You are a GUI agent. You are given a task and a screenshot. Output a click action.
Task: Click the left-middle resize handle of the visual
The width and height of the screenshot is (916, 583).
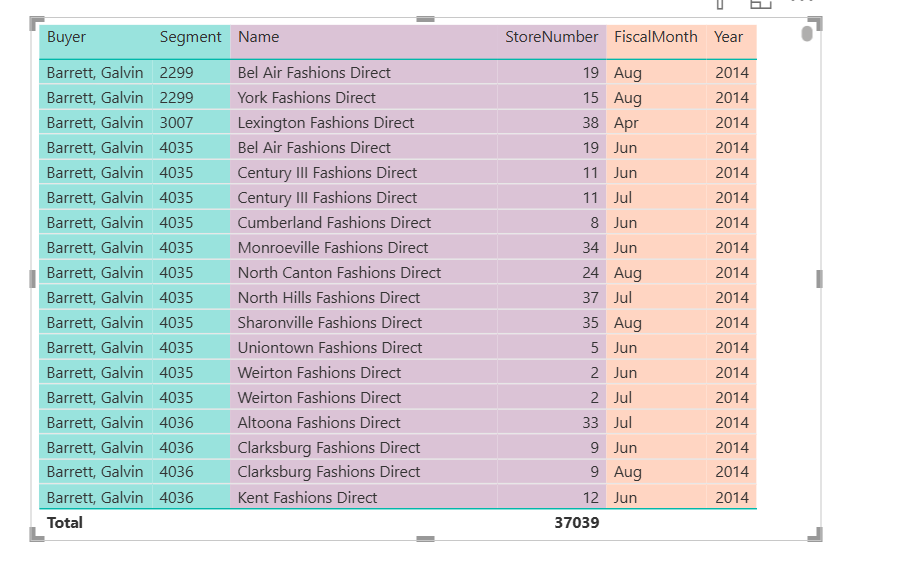[32, 279]
